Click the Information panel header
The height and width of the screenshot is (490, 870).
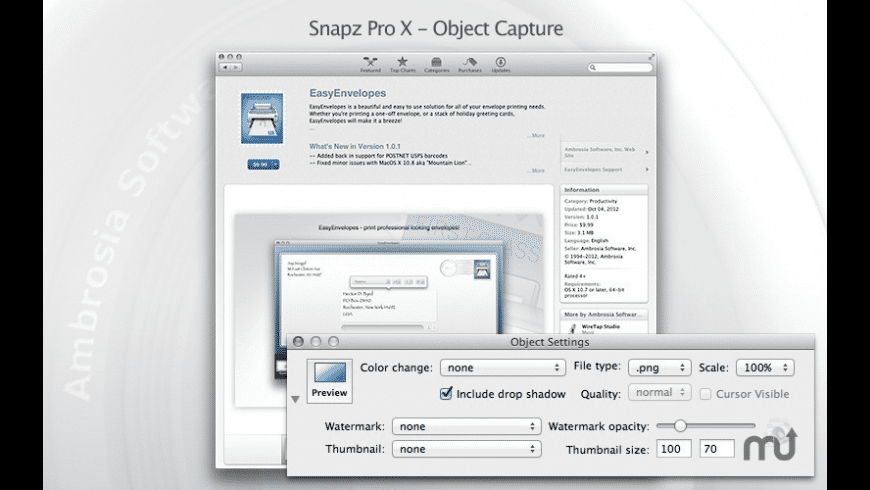coord(604,190)
